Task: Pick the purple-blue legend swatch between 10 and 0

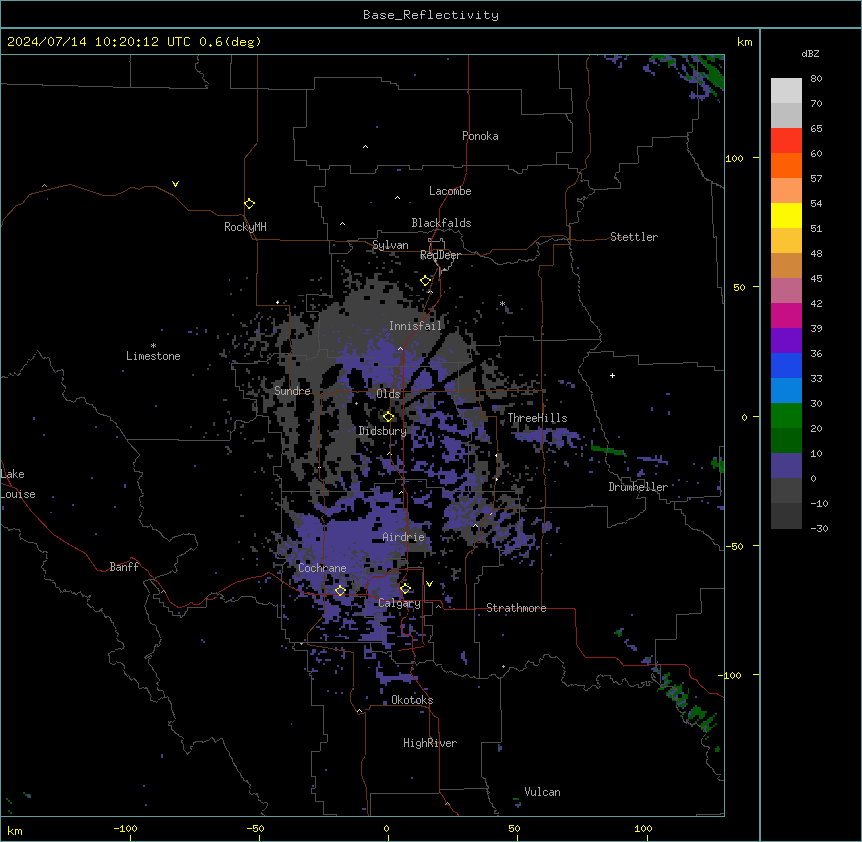Action: click(786, 466)
